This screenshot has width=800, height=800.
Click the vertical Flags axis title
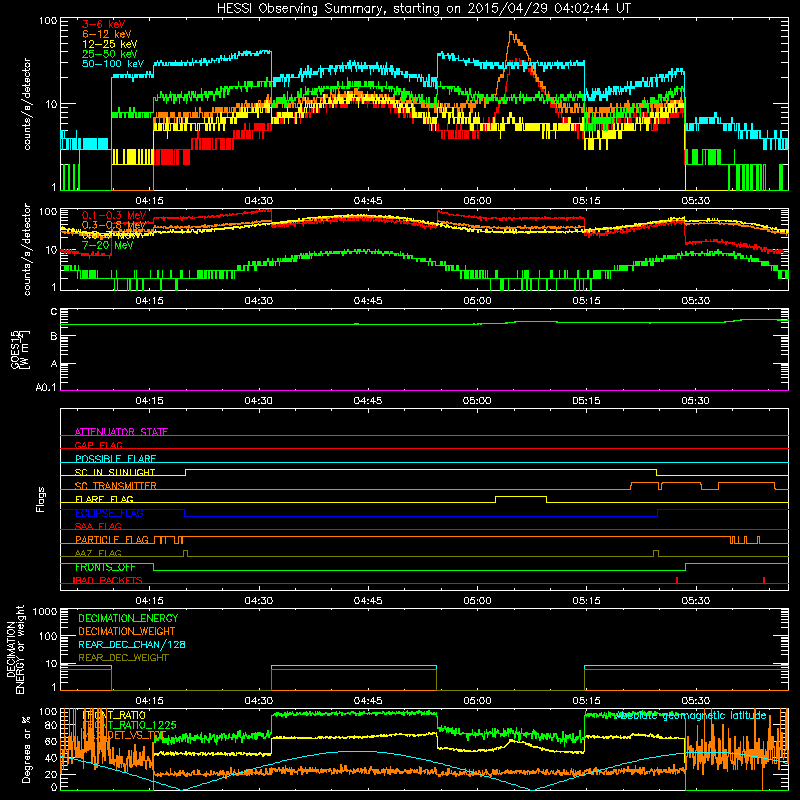coord(41,499)
